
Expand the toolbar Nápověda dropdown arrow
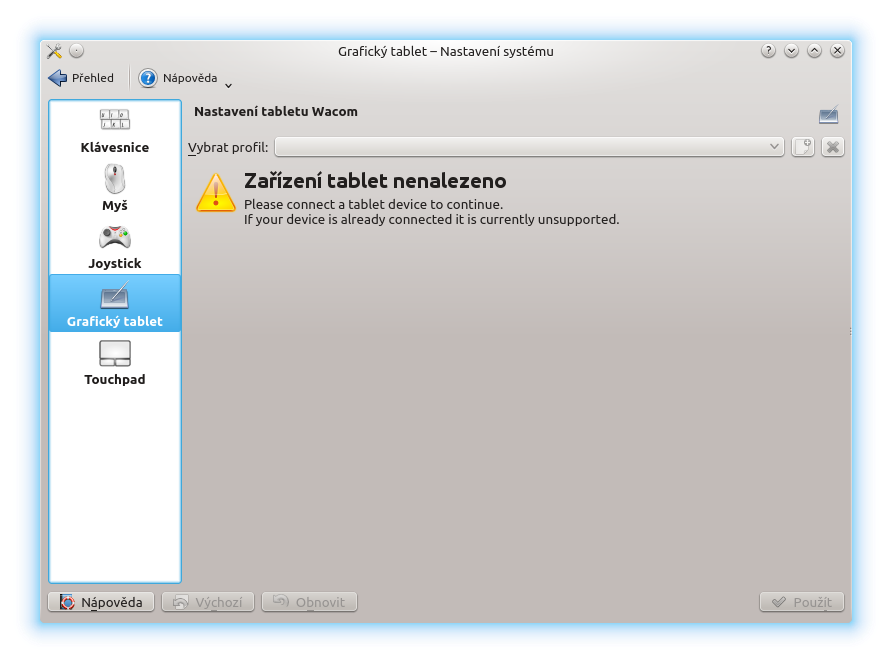(228, 86)
